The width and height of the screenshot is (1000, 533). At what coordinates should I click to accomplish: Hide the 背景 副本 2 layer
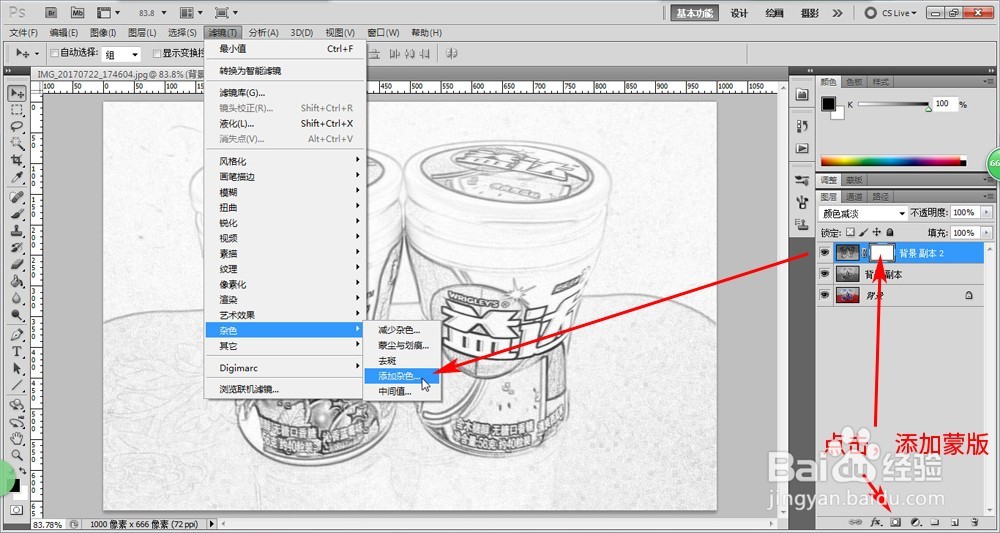(x=825, y=253)
